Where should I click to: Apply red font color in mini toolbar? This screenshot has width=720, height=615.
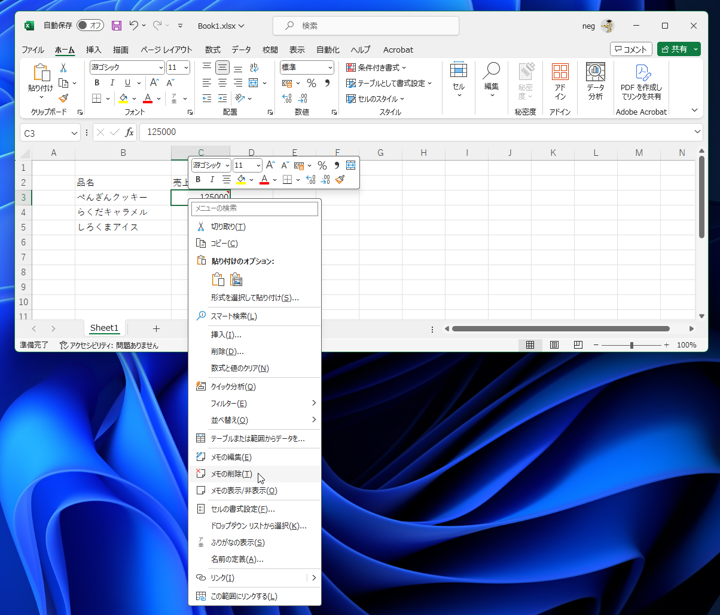point(264,180)
